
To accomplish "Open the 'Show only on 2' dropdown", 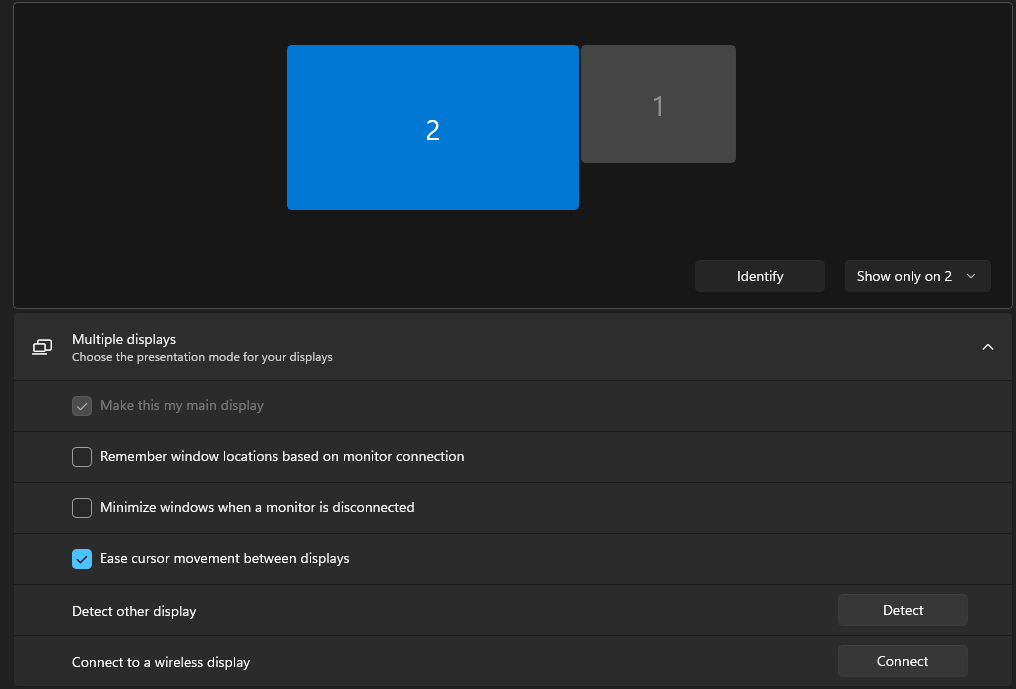I will coord(917,276).
